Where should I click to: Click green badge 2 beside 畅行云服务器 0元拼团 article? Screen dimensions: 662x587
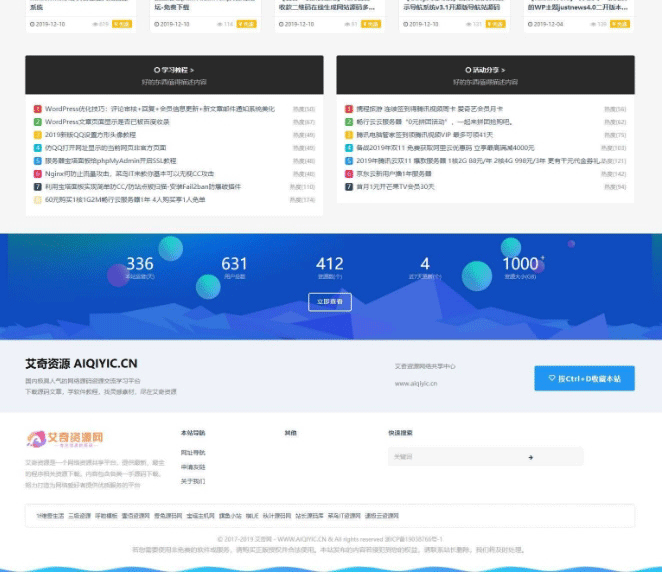[349, 122]
